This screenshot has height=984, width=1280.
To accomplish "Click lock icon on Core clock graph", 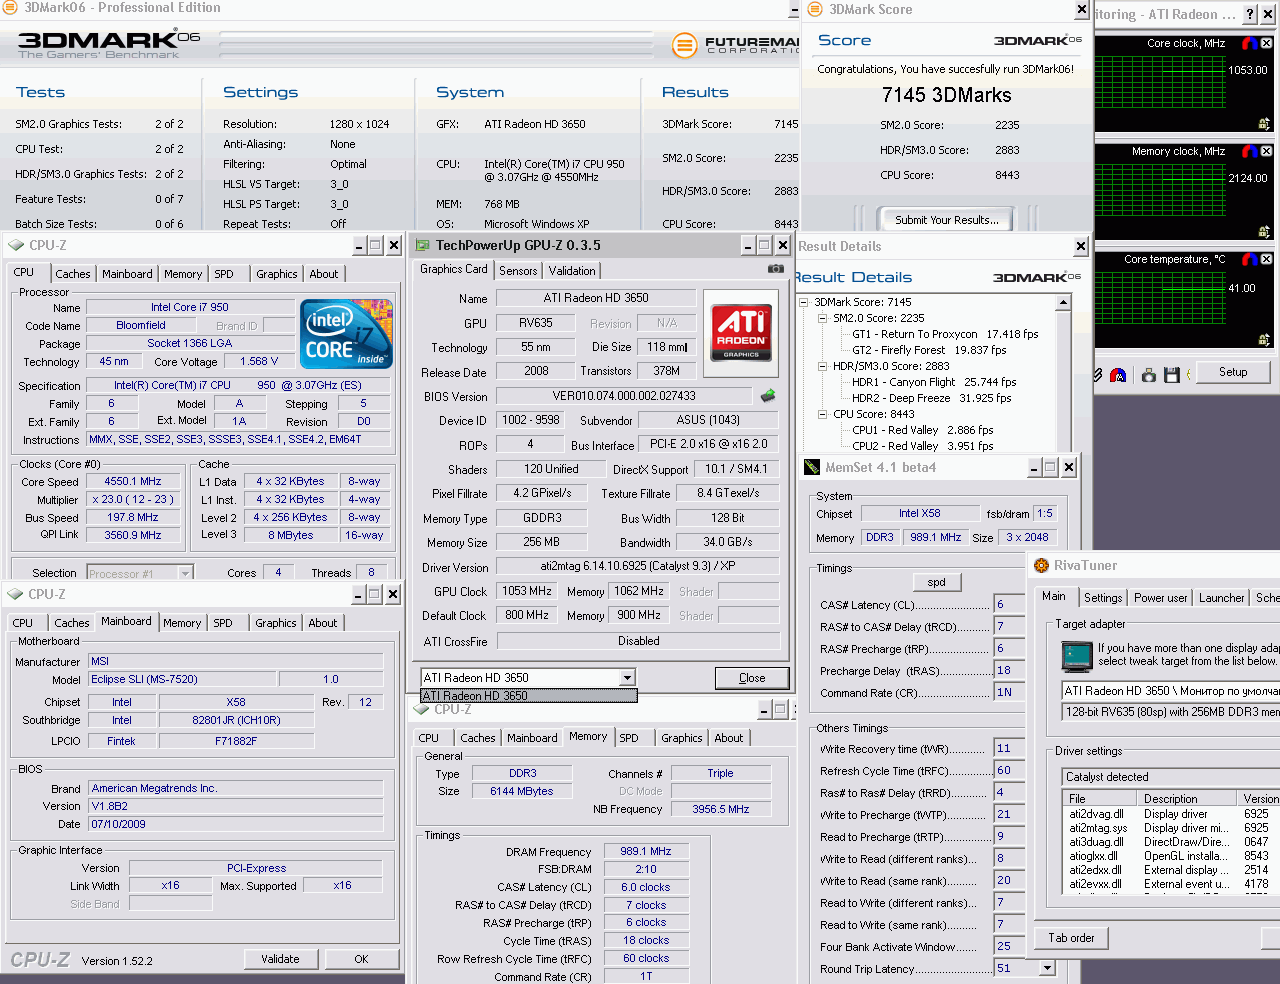I will 1264,124.
